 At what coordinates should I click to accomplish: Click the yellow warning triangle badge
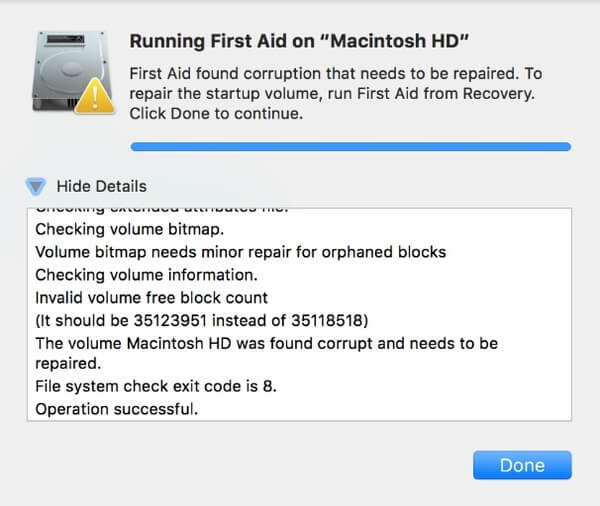tap(95, 96)
